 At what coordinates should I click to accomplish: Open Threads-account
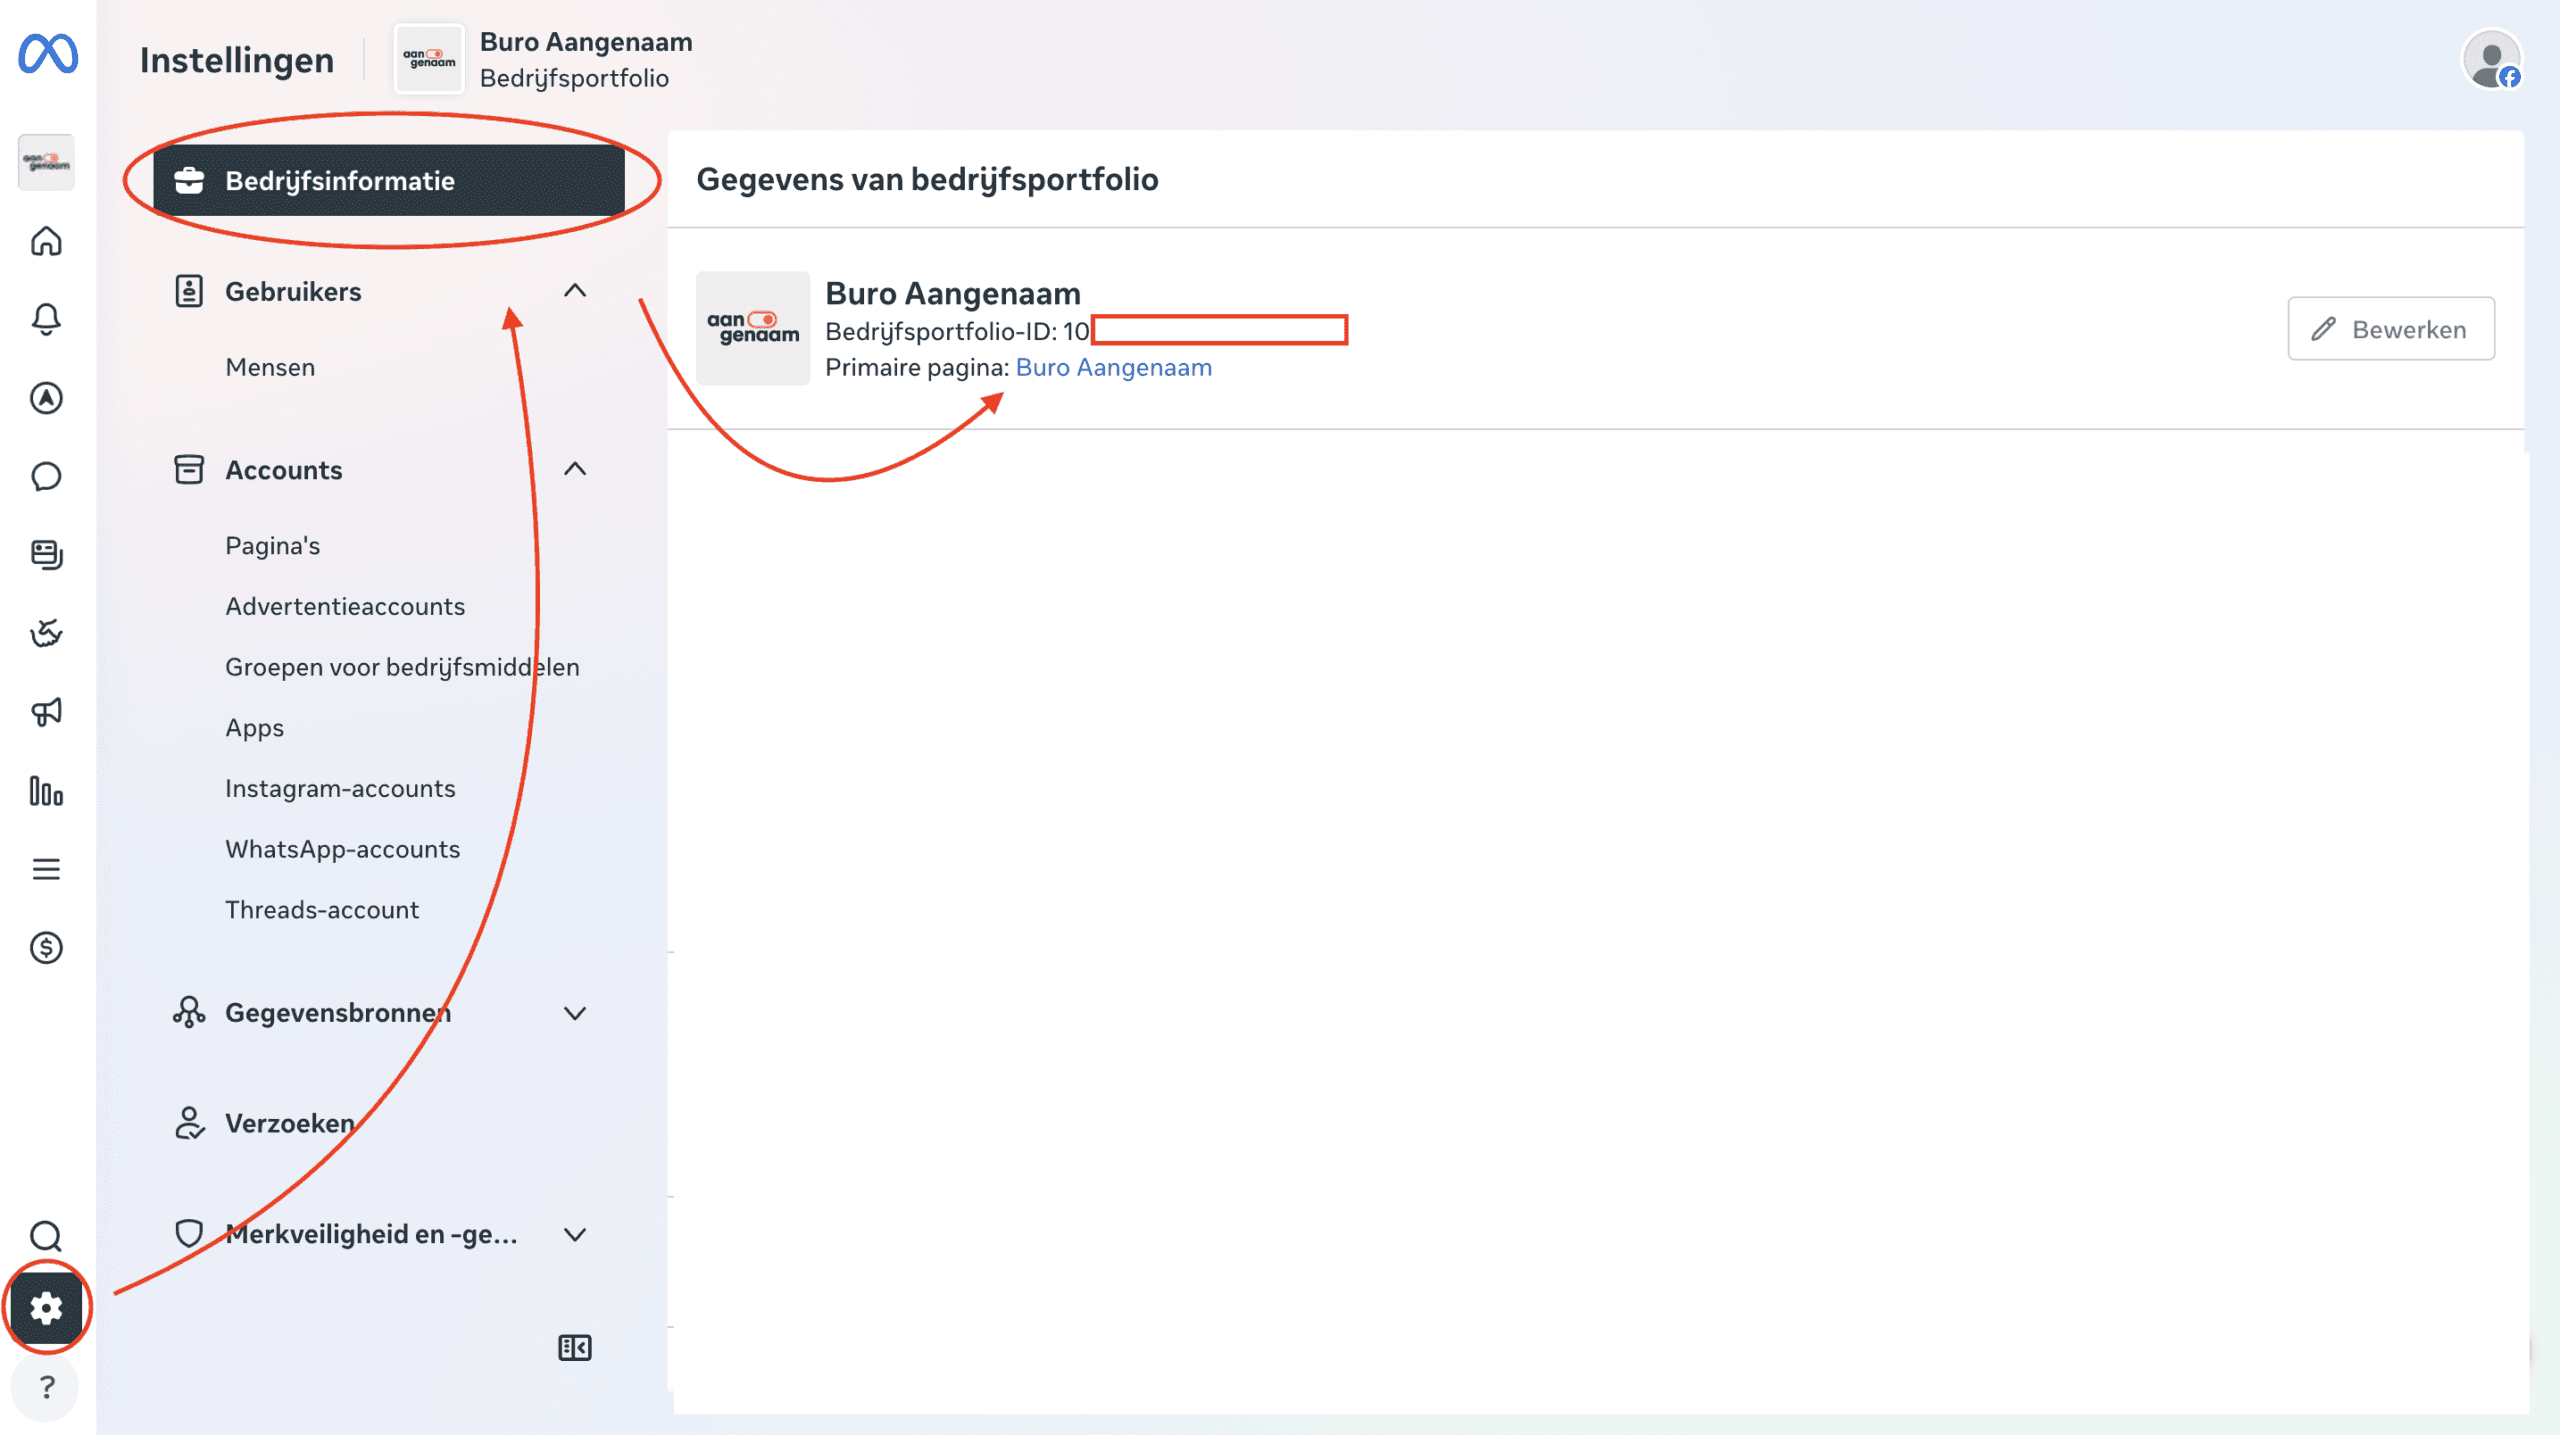click(322, 910)
